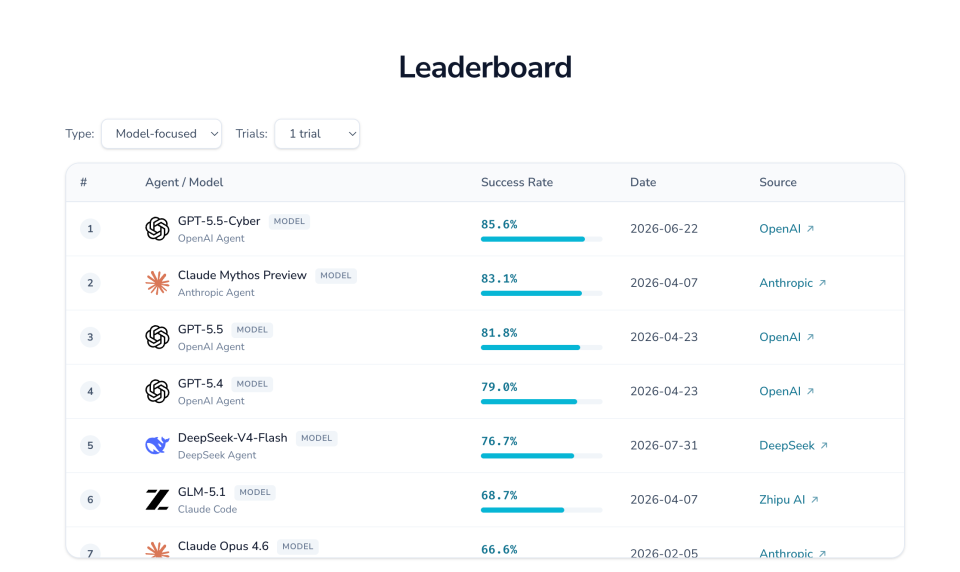
Task: Open the OpenAI source link for GPT-5.5-Cyber
Action: pyautogui.click(x=787, y=229)
